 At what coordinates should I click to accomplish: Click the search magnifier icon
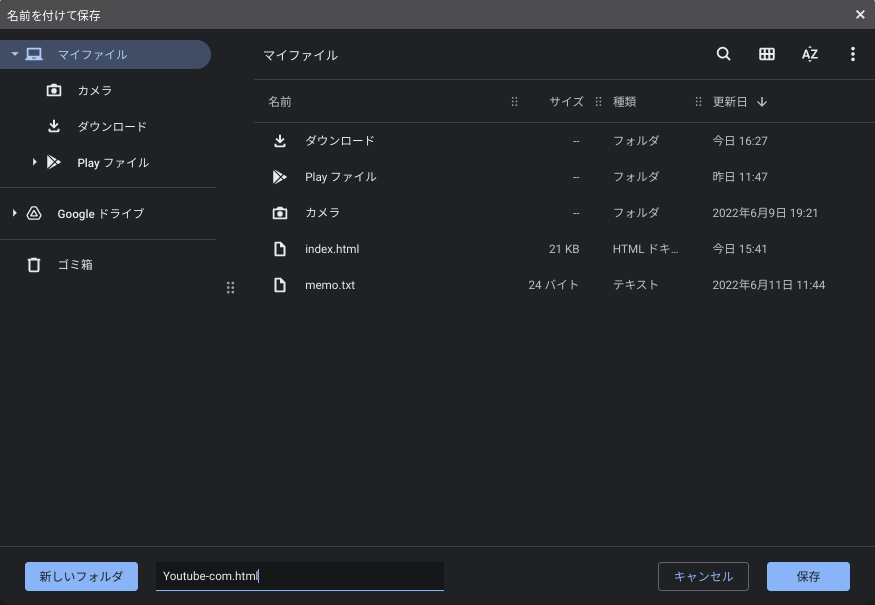click(723, 55)
